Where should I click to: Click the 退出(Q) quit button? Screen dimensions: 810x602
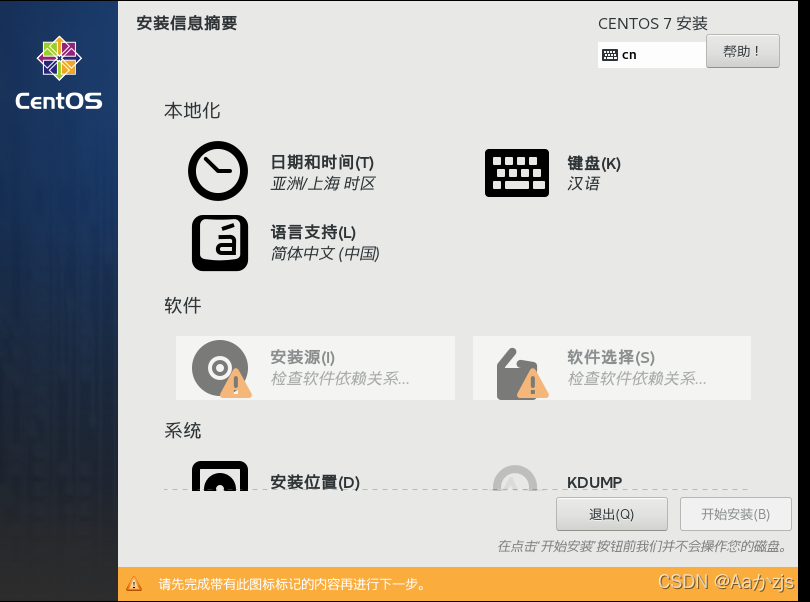click(x=612, y=514)
